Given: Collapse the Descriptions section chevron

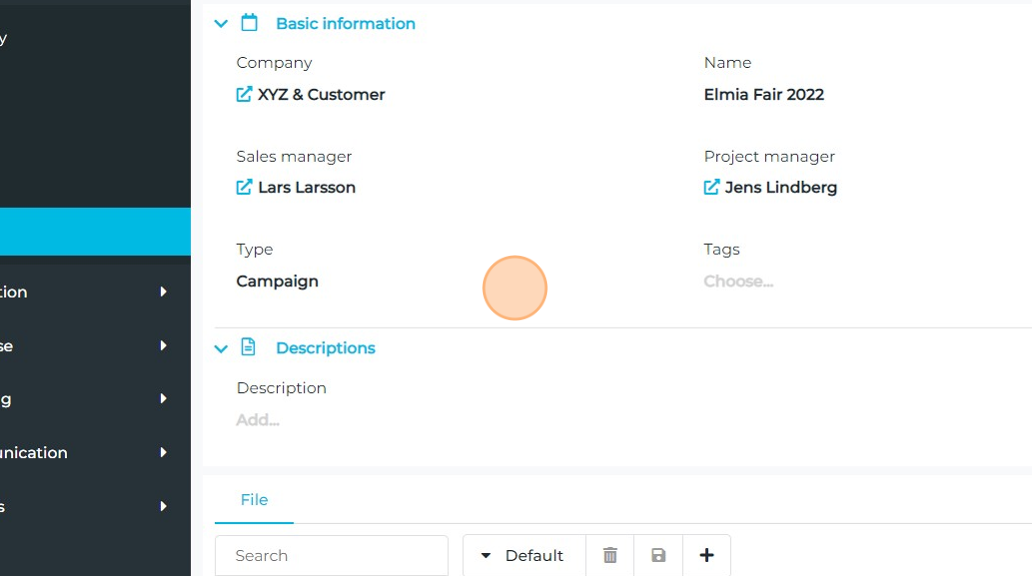Looking at the screenshot, I should 221,348.
